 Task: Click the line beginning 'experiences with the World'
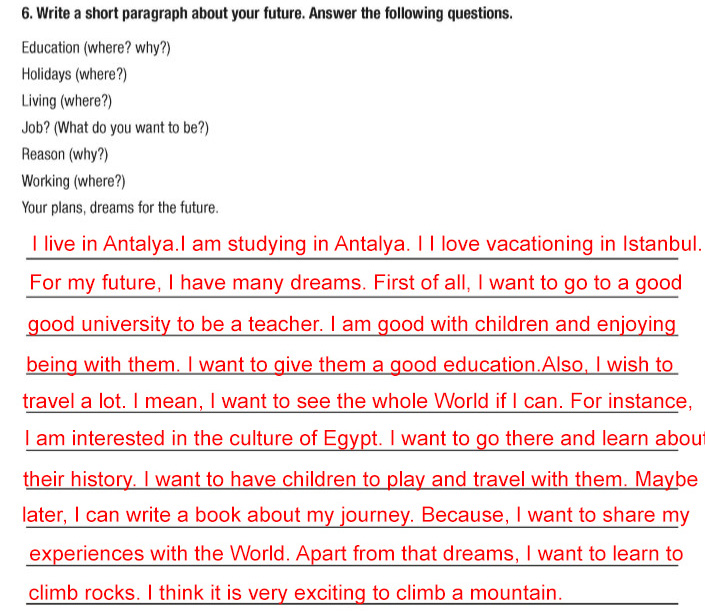click(x=356, y=554)
